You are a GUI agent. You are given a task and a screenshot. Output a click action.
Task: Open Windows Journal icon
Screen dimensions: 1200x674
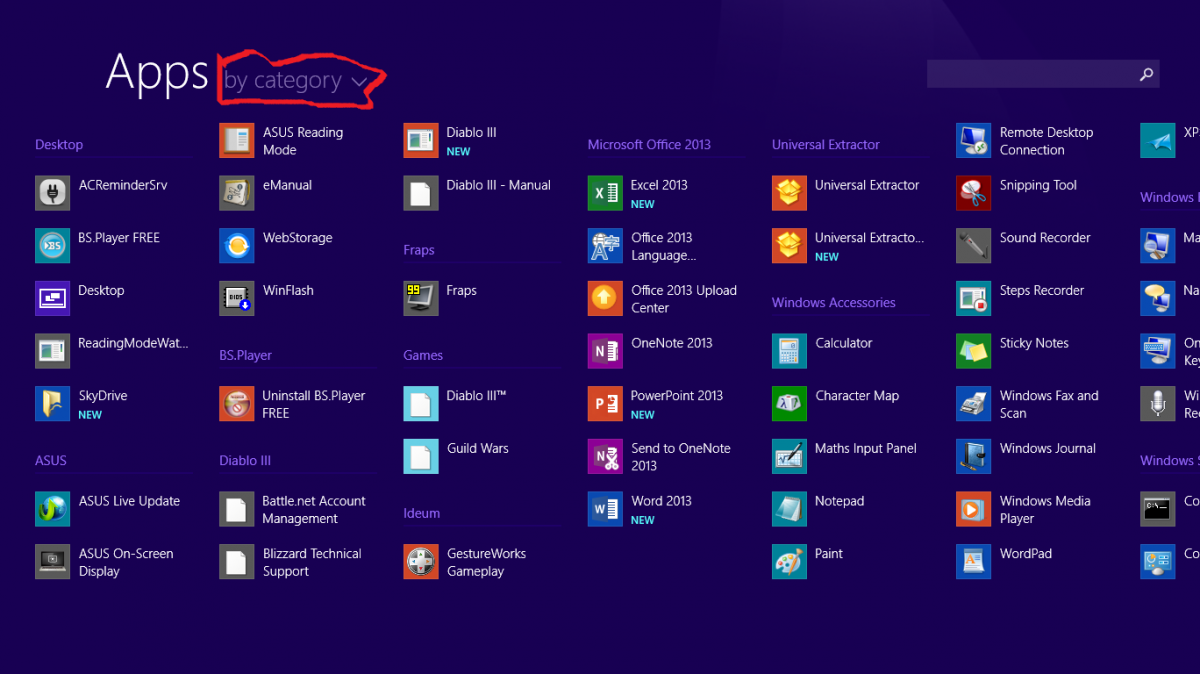(974, 456)
